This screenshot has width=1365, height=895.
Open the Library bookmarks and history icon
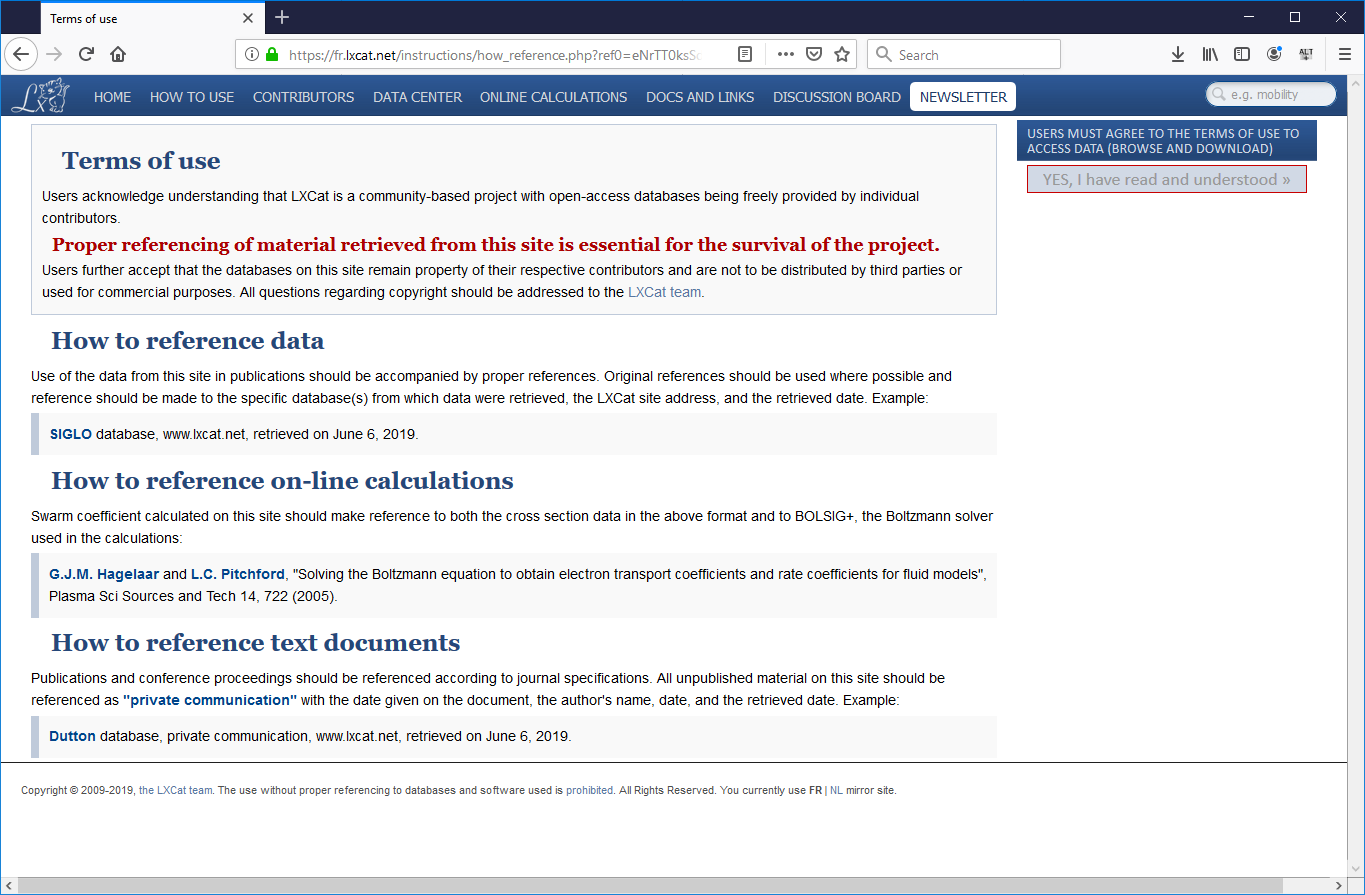coord(1210,54)
